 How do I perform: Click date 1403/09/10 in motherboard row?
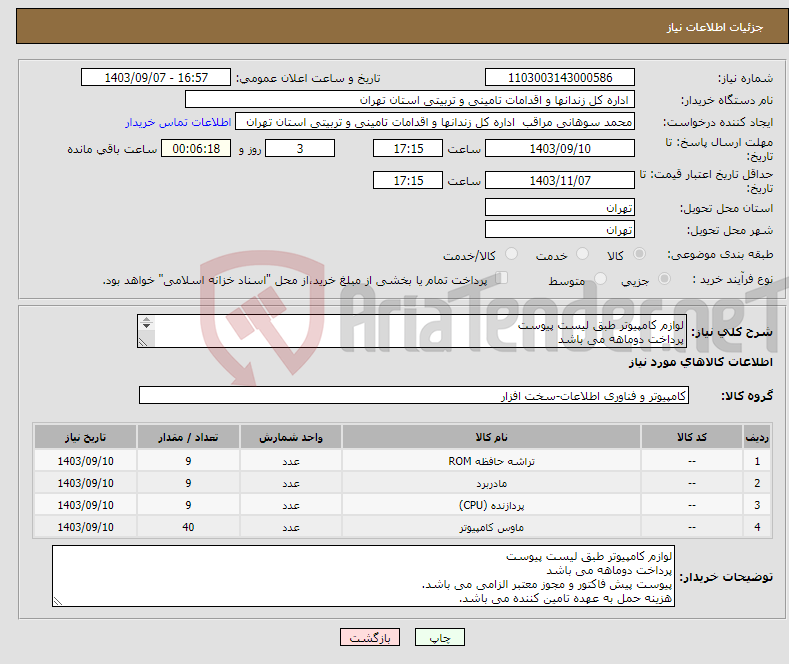(x=86, y=483)
